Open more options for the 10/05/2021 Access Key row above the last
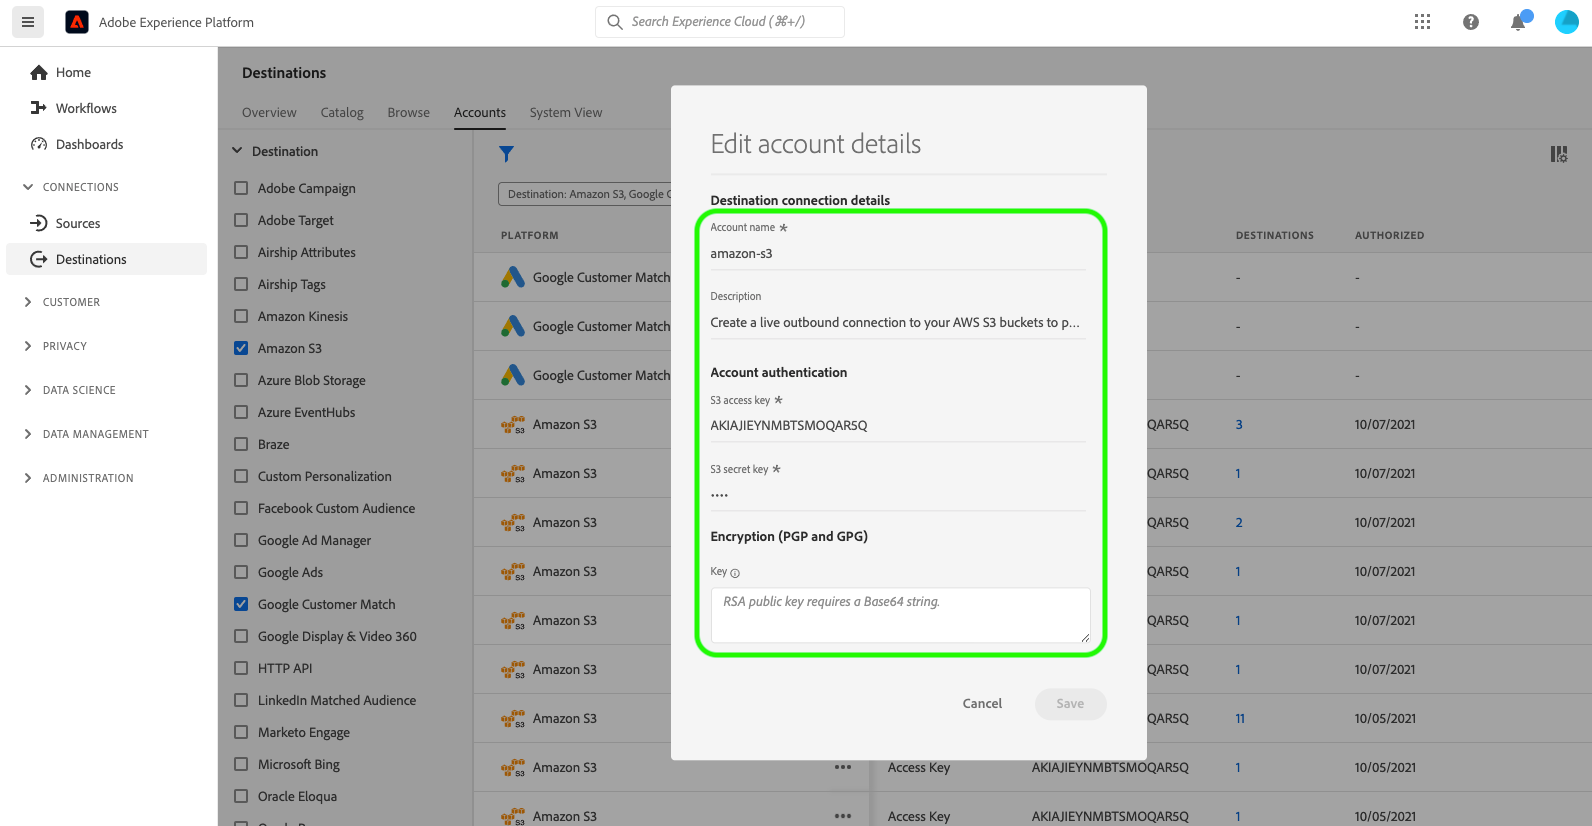The image size is (1592, 826). tap(843, 767)
